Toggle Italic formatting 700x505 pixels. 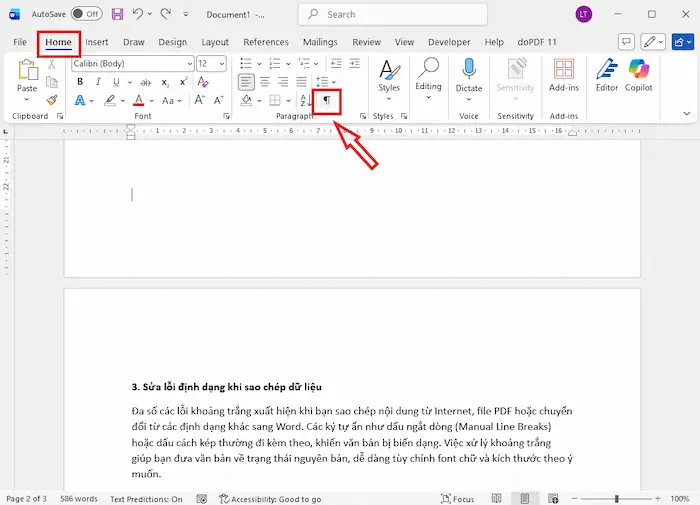point(98,82)
